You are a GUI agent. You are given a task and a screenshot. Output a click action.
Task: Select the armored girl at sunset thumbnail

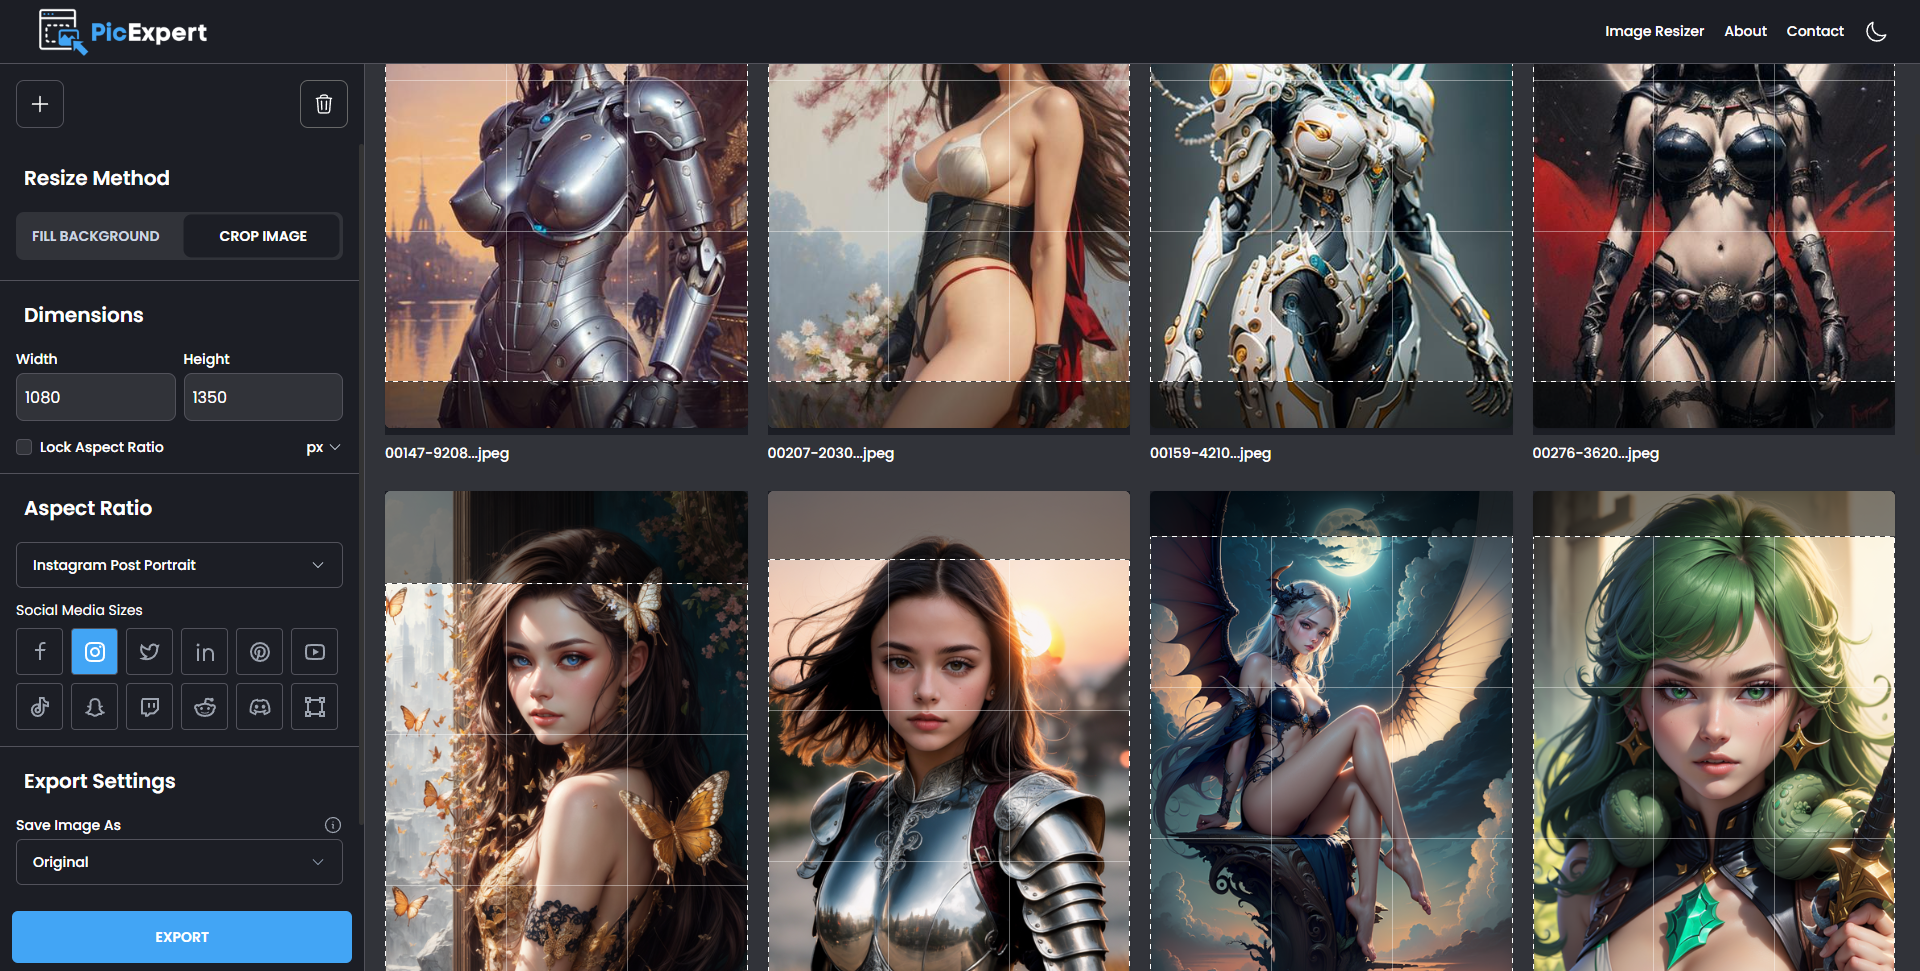949,731
